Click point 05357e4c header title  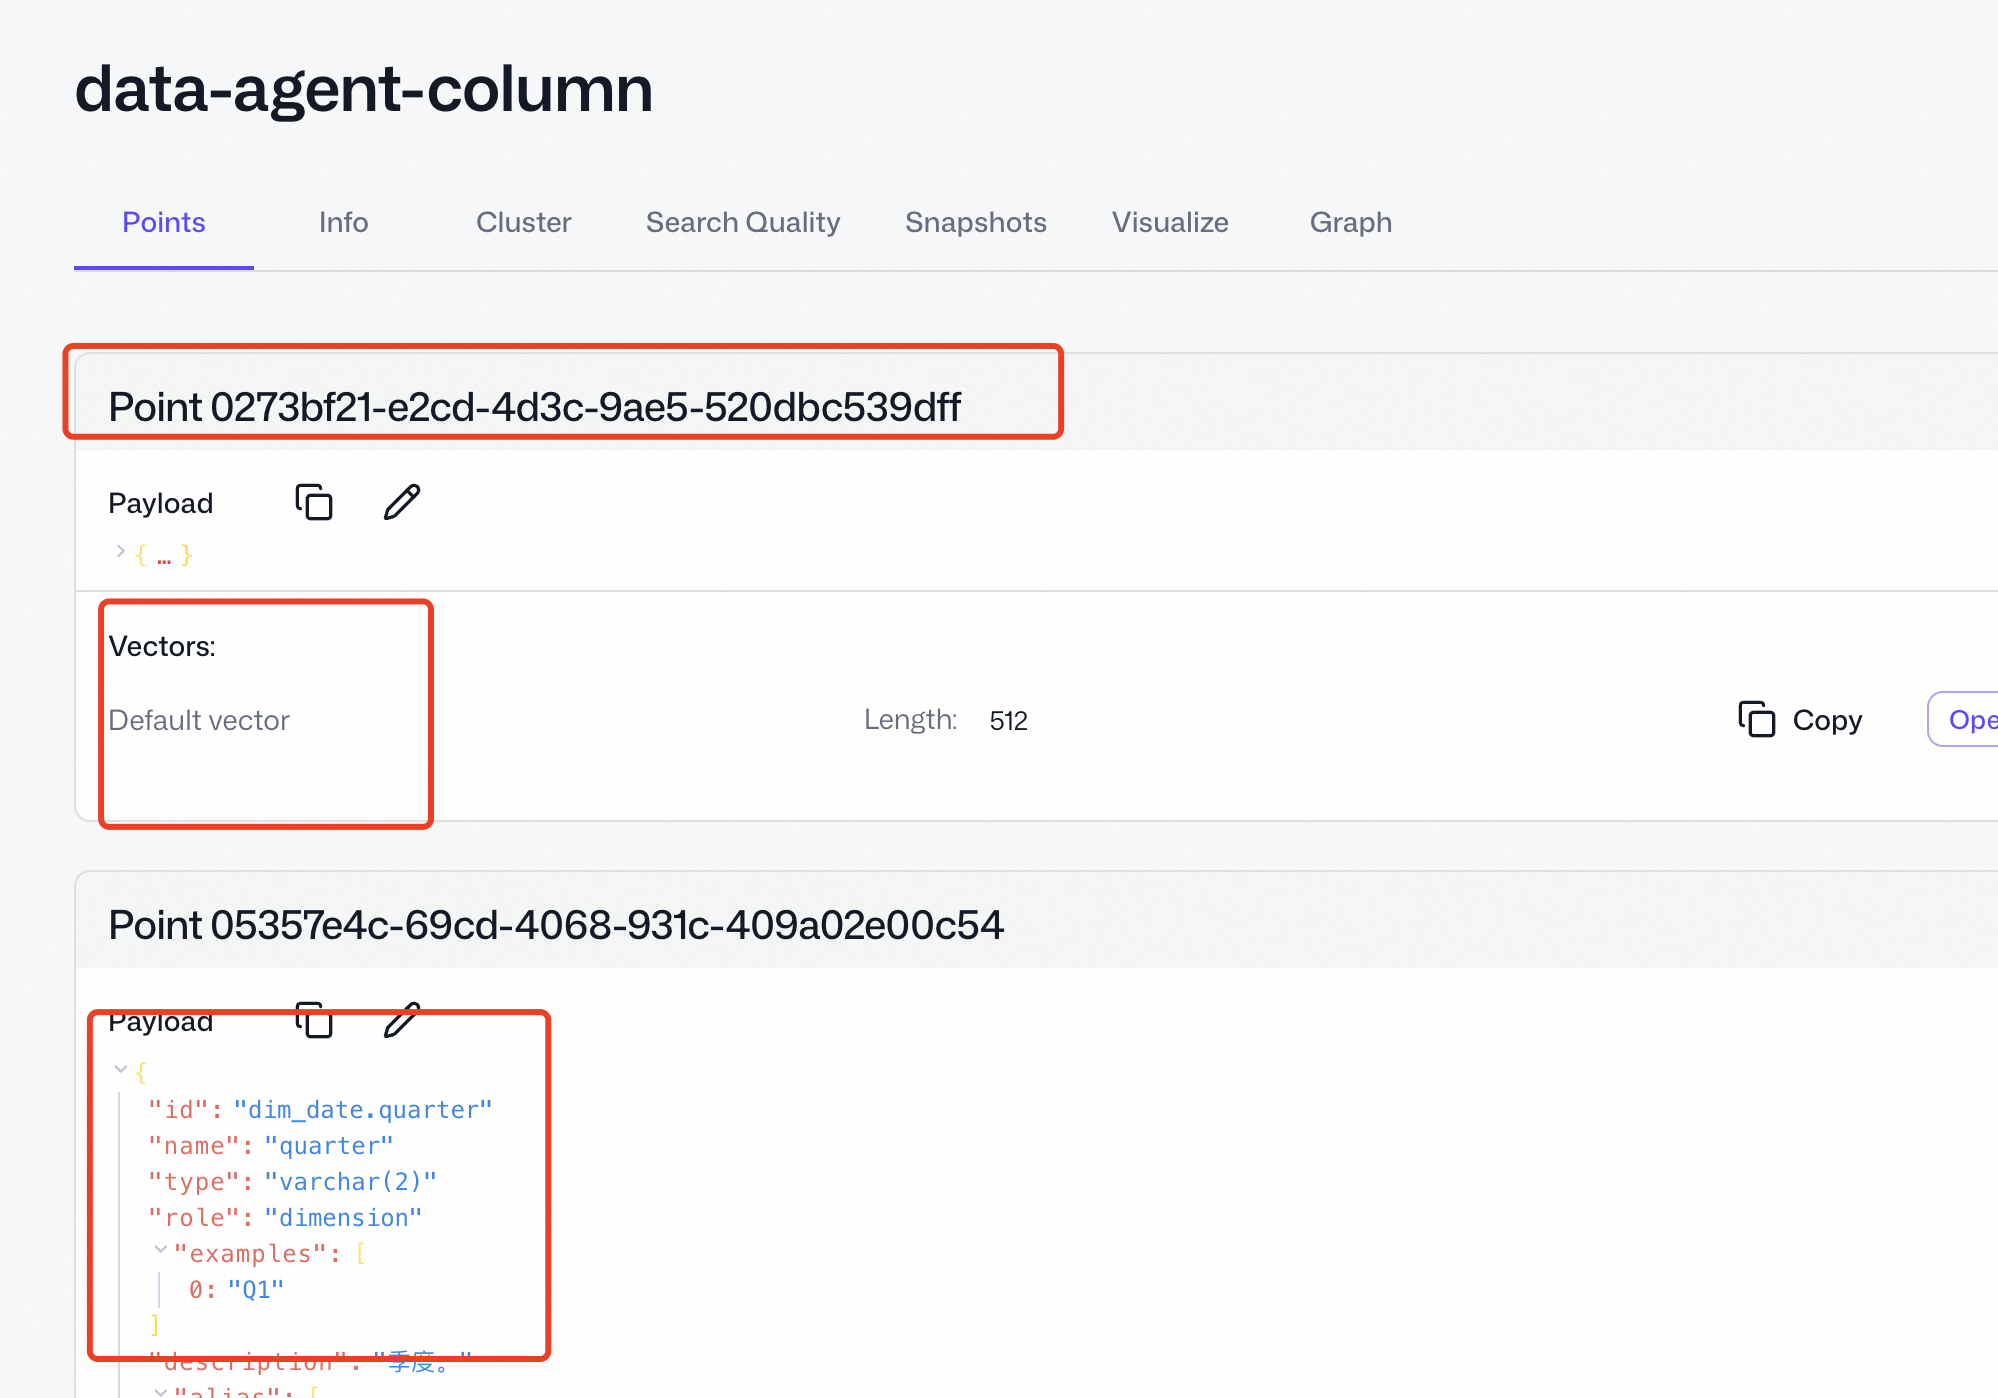pos(556,925)
